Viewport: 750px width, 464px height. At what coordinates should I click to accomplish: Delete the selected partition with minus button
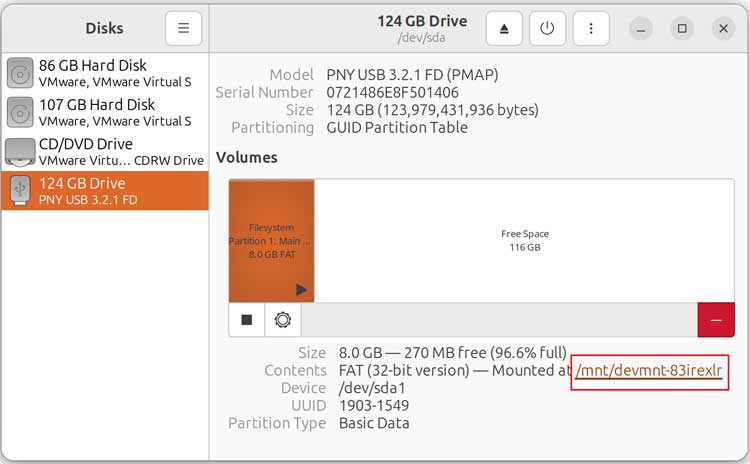click(716, 320)
